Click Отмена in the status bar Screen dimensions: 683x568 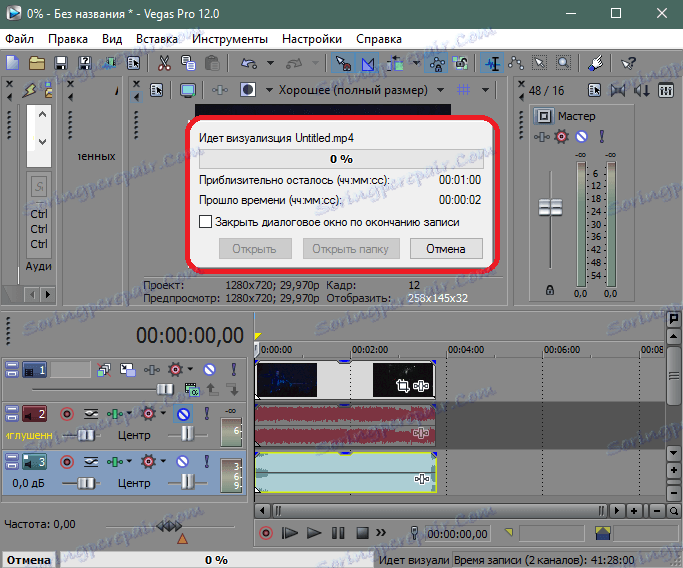point(29,560)
